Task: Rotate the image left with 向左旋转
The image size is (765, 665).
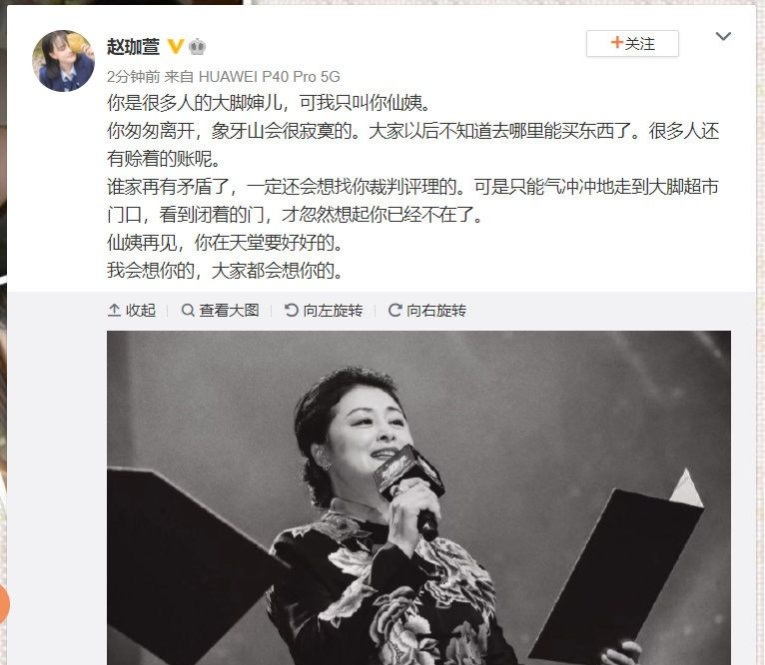Action: pyautogui.click(x=323, y=310)
